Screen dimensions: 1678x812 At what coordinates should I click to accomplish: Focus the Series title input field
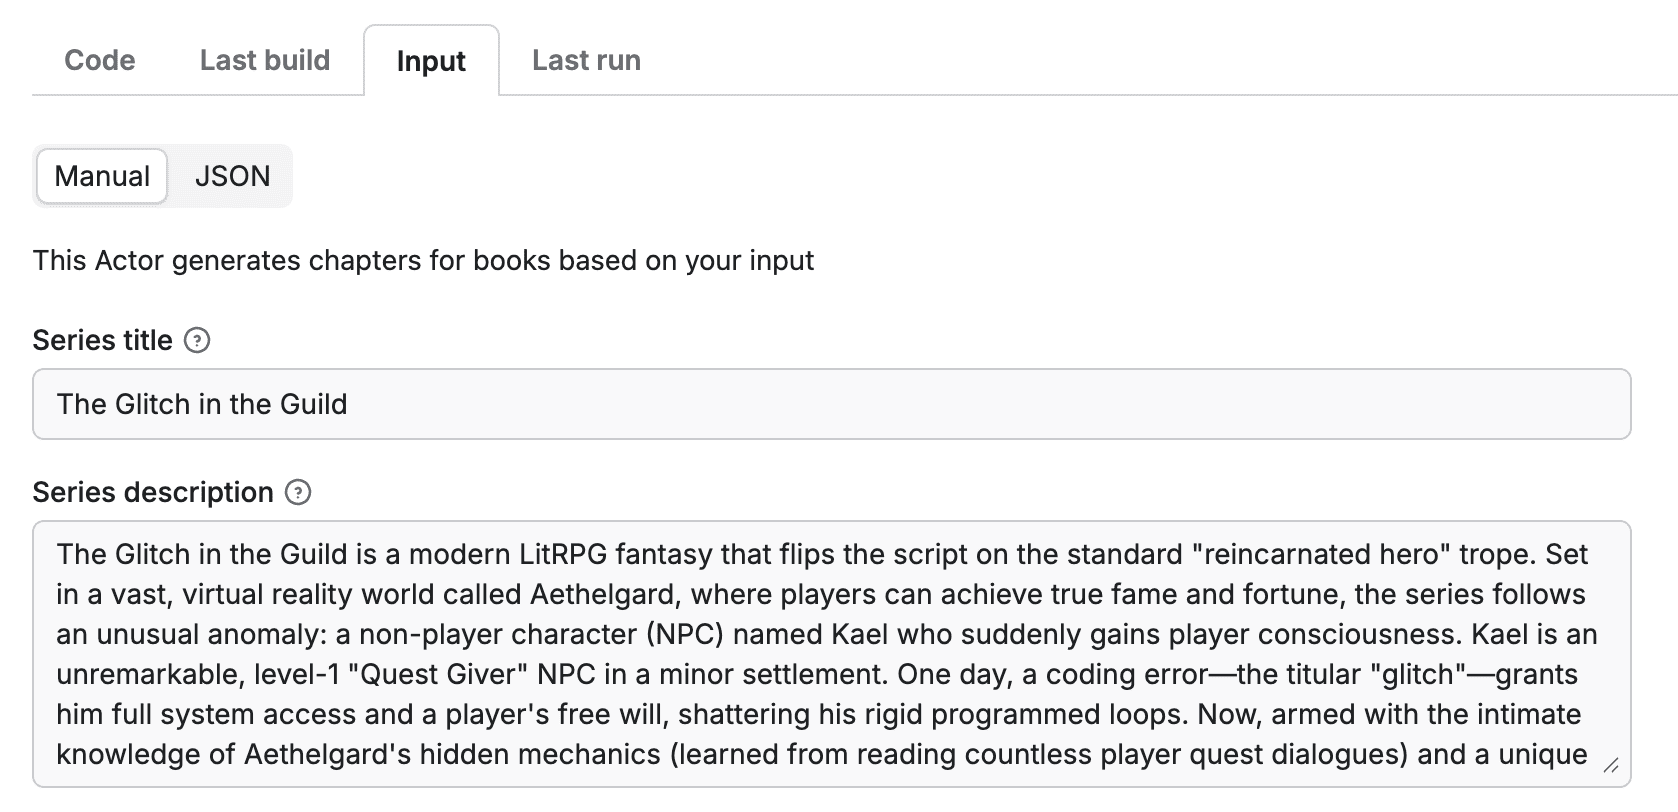(x=830, y=404)
